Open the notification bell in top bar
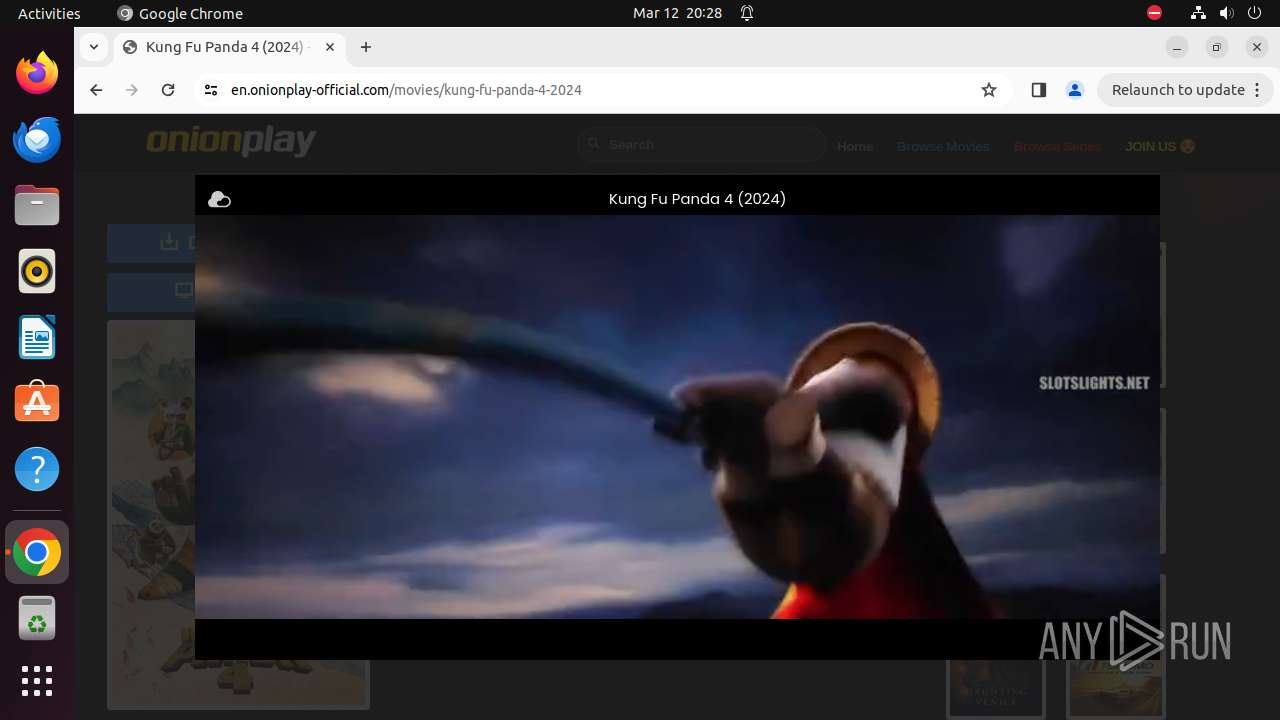This screenshot has height=720, width=1280. click(747, 13)
